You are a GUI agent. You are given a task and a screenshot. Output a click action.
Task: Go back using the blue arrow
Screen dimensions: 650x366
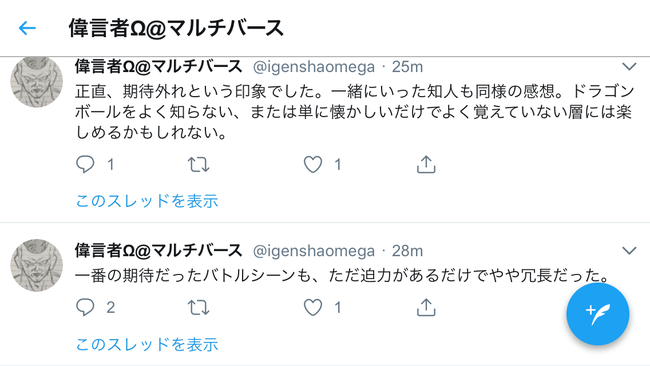click(27, 28)
